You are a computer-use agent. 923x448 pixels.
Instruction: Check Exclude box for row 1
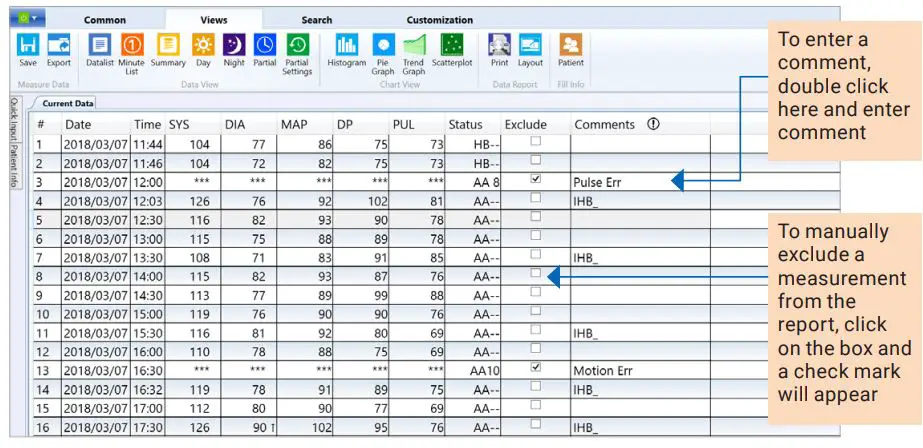click(535, 141)
